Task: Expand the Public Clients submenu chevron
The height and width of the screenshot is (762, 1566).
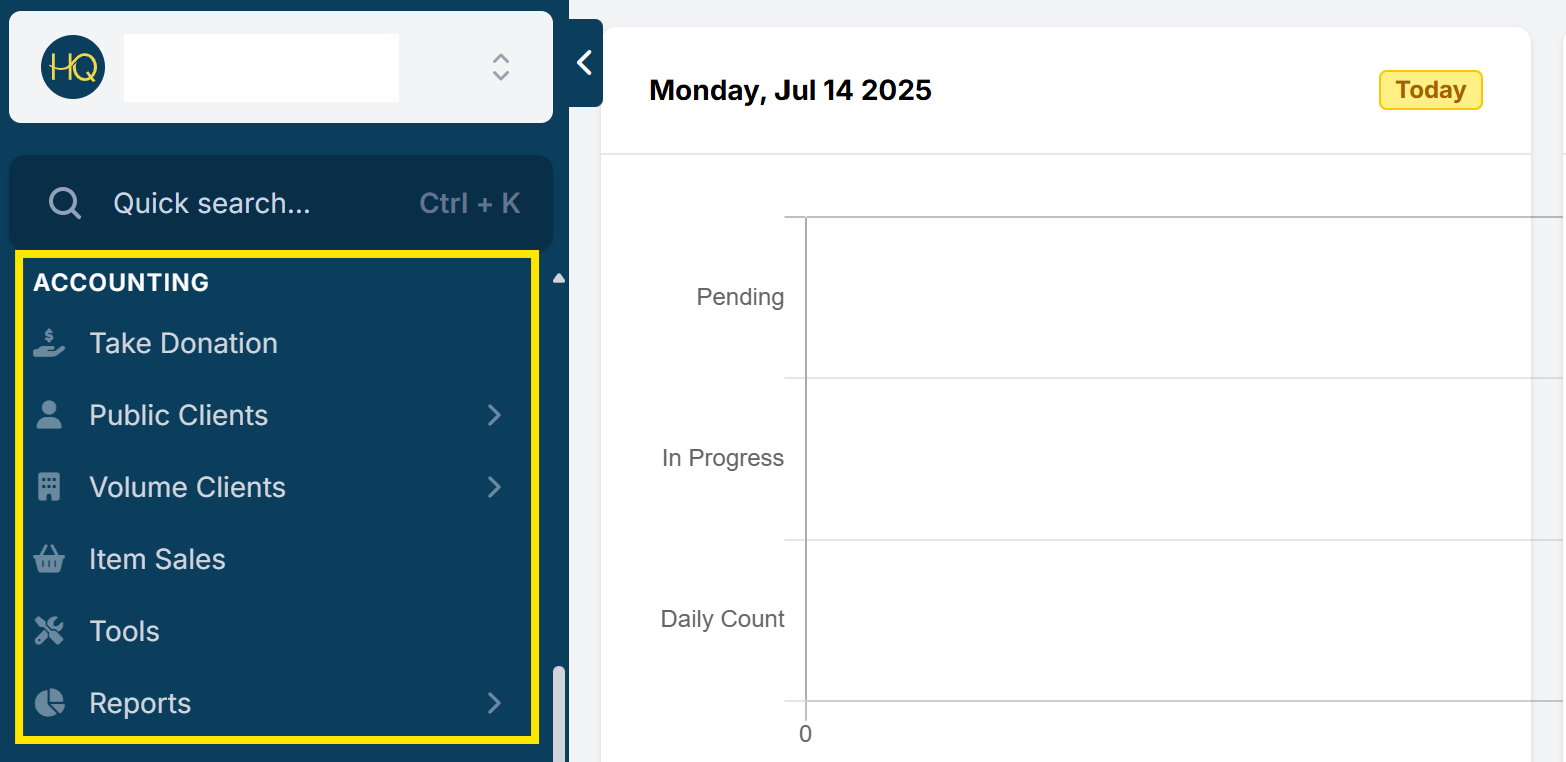Action: point(494,415)
